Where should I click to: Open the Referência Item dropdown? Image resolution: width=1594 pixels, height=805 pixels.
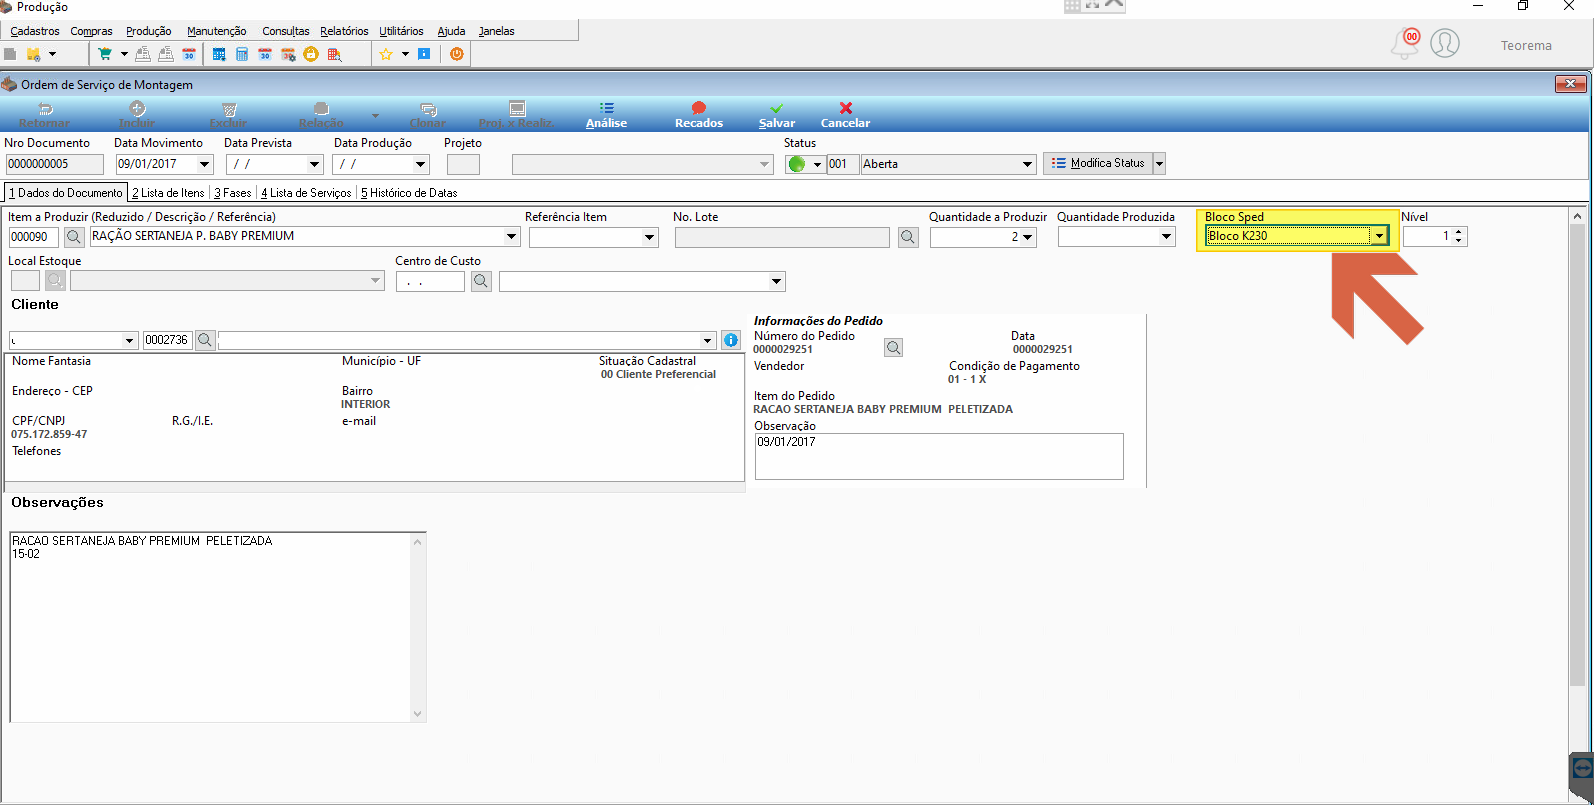pyautogui.click(x=650, y=237)
